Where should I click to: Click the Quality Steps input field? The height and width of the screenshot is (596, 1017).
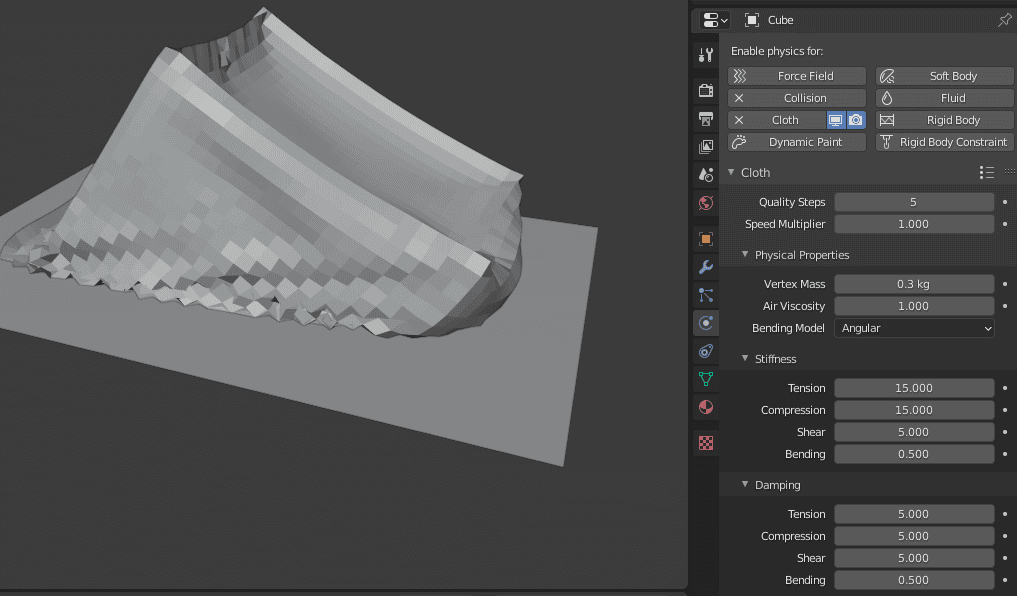point(913,201)
